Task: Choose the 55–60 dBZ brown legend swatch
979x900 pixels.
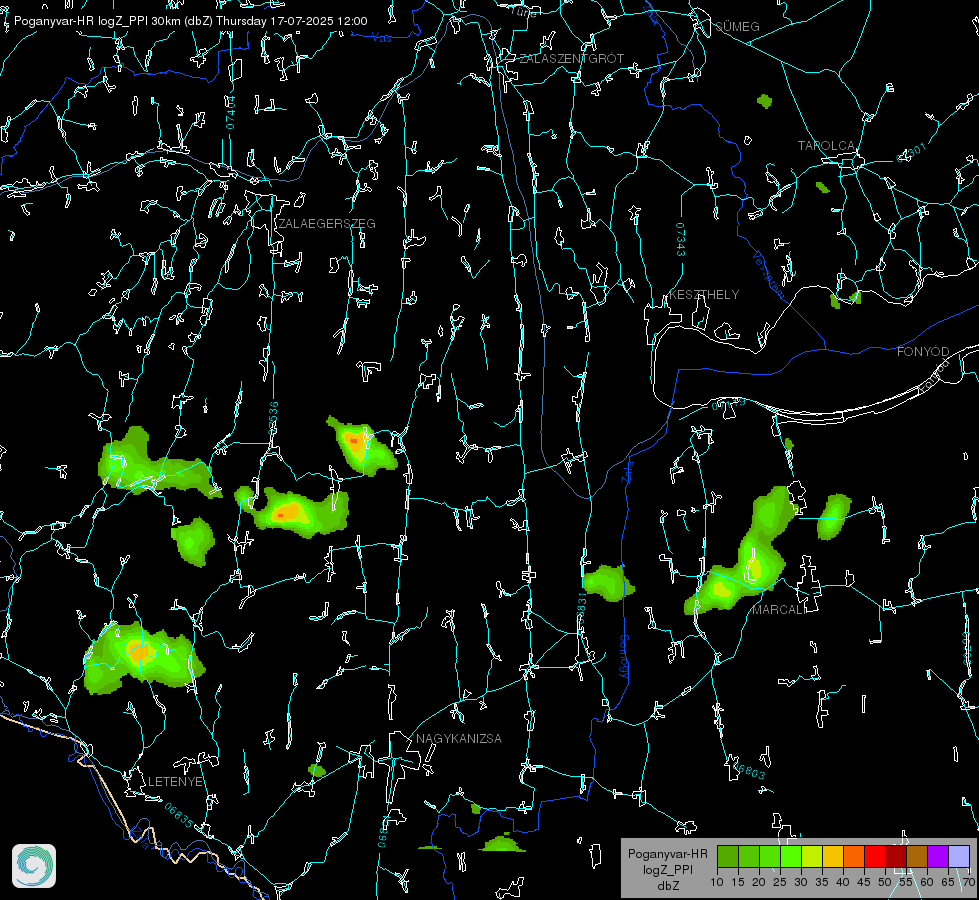Action: click(x=917, y=856)
